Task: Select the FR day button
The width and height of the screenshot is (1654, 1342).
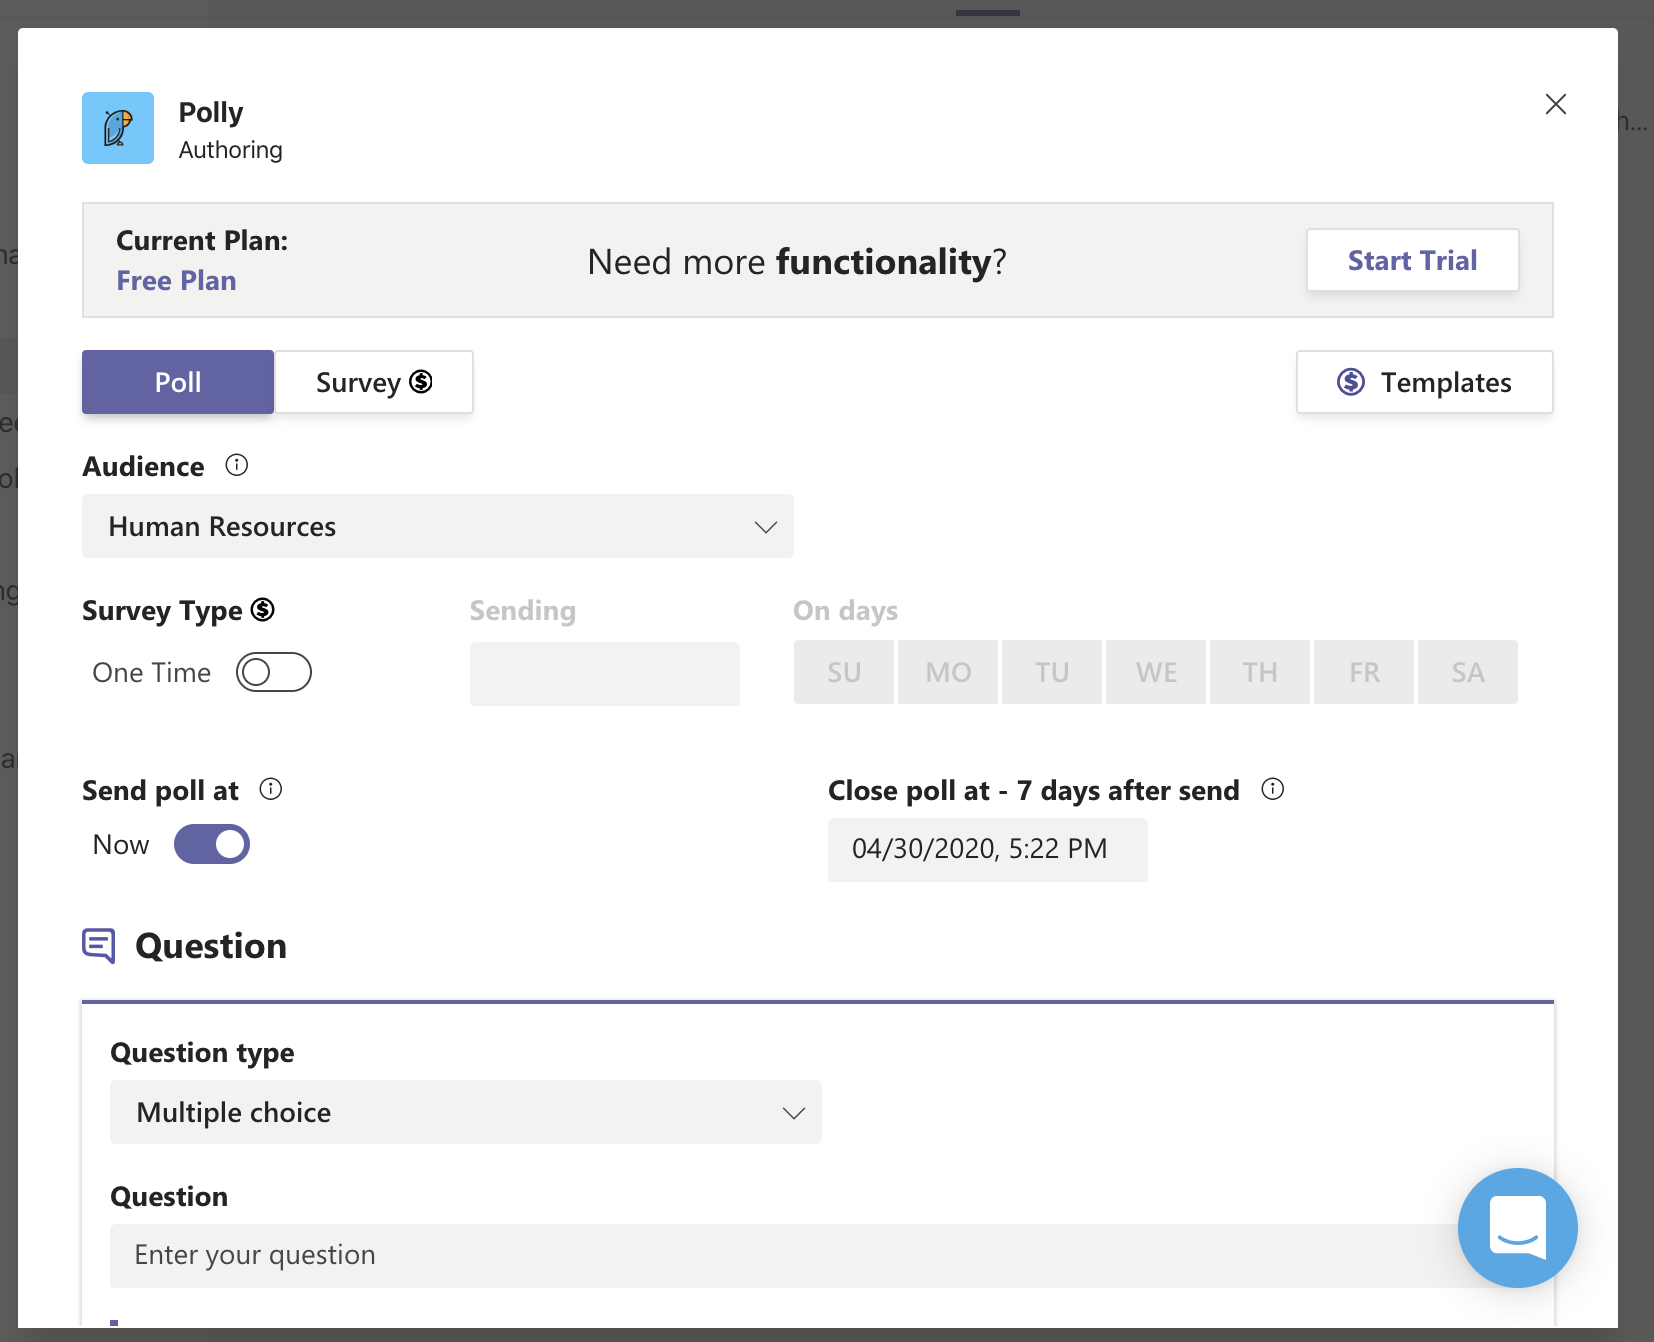Action: [x=1364, y=672]
